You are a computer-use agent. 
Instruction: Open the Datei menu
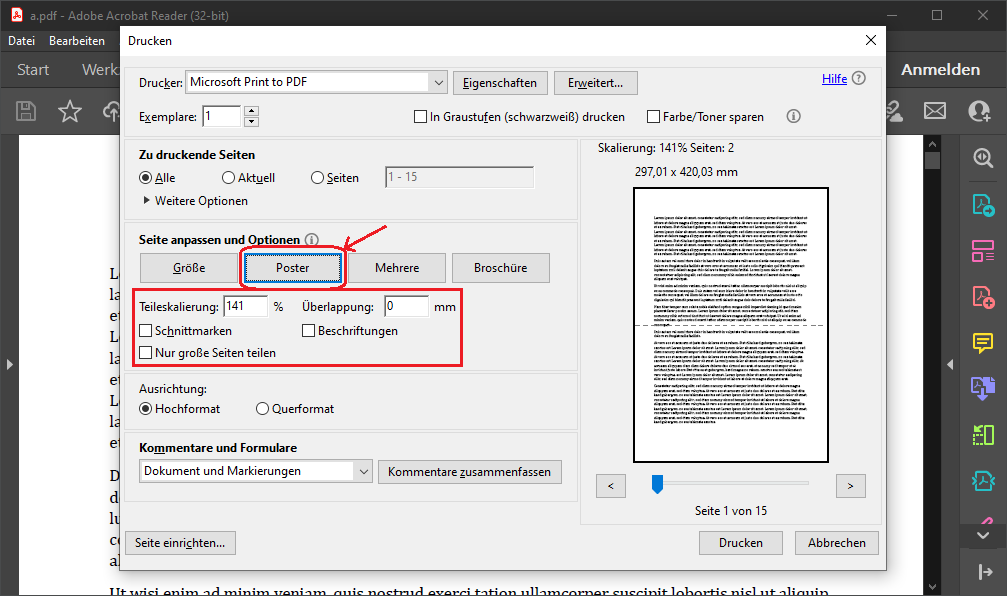22,41
